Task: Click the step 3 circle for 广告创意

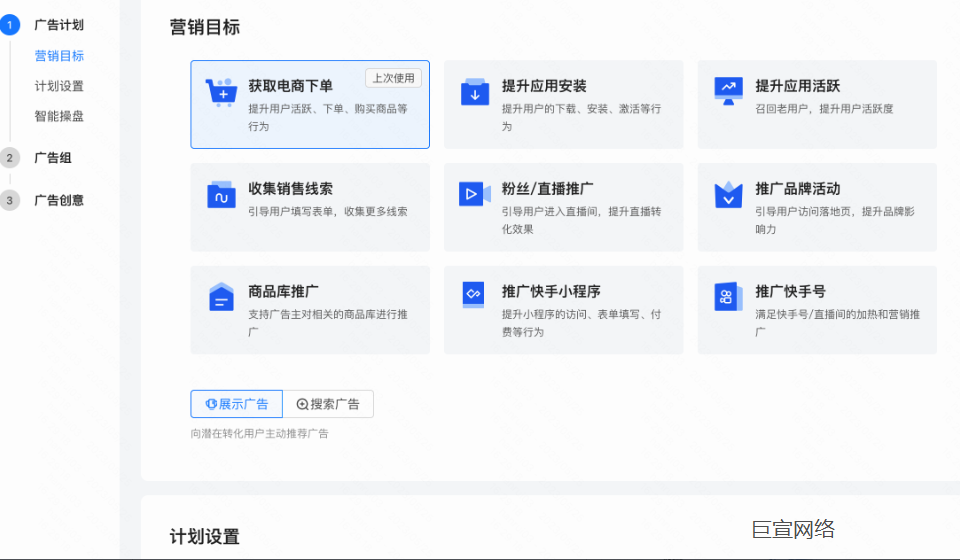Action: [x=9, y=200]
